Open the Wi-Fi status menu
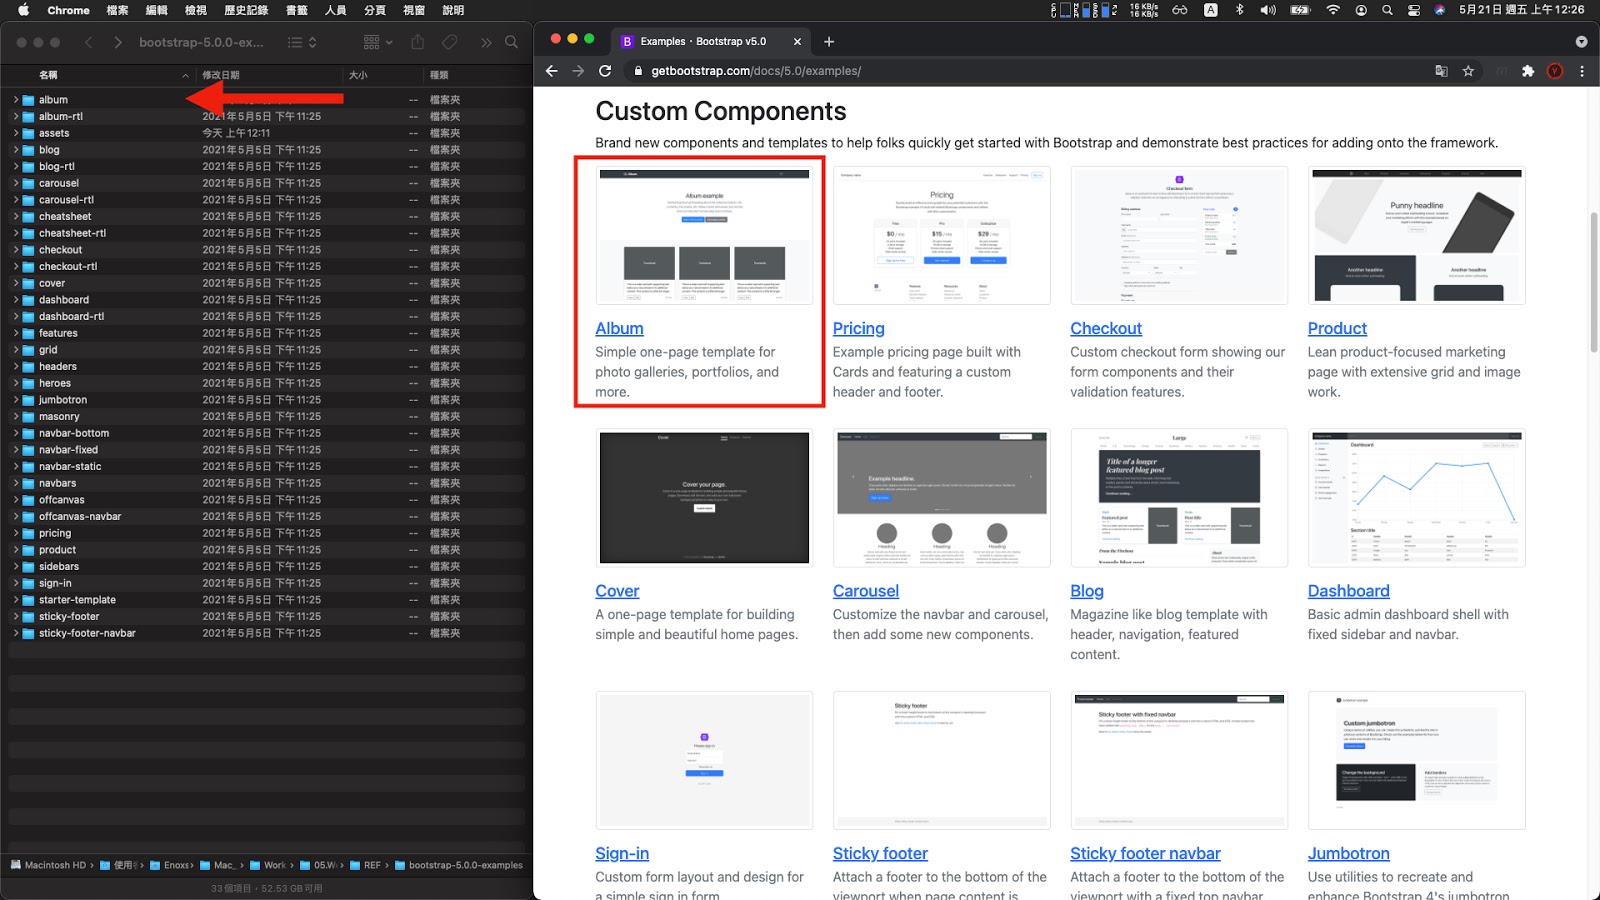 click(1333, 10)
